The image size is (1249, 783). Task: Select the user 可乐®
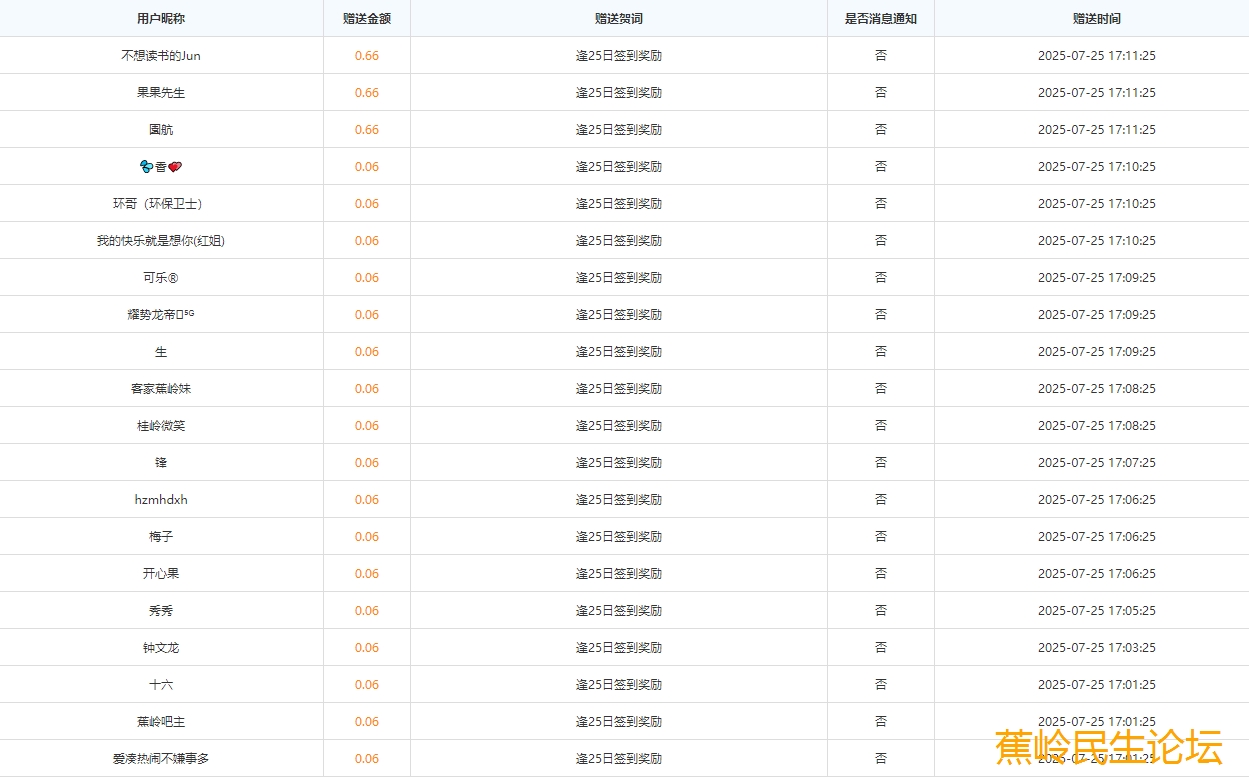pos(161,278)
